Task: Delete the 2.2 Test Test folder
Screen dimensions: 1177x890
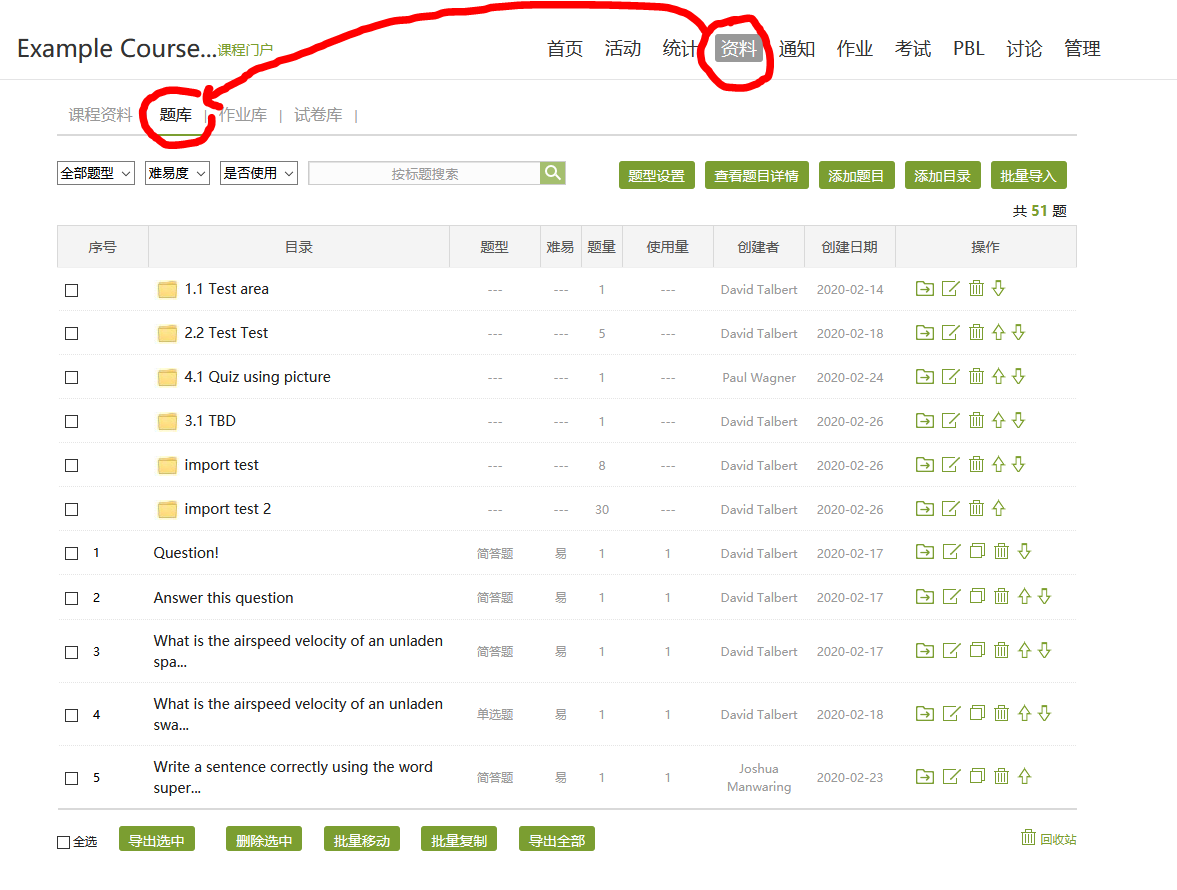Action: point(977,333)
